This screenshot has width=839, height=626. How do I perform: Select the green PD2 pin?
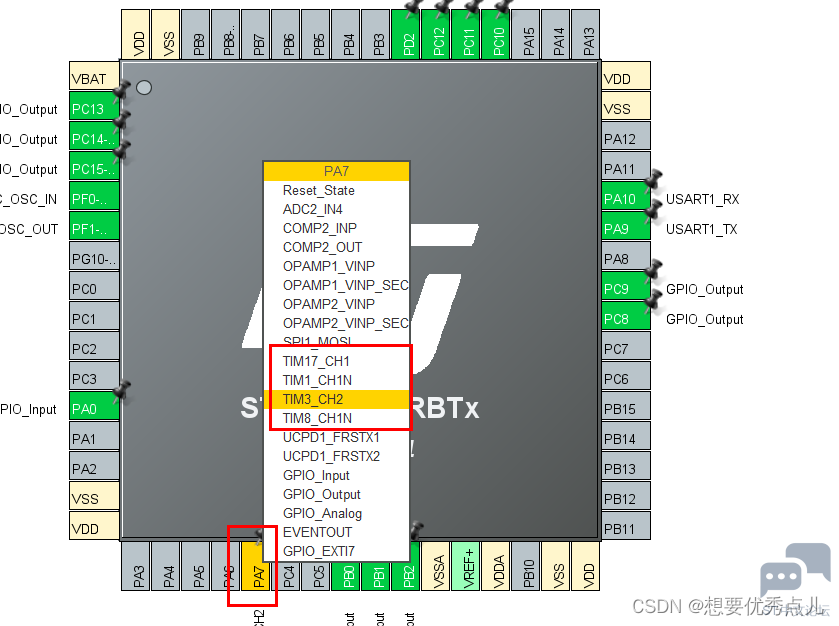(x=408, y=34)
